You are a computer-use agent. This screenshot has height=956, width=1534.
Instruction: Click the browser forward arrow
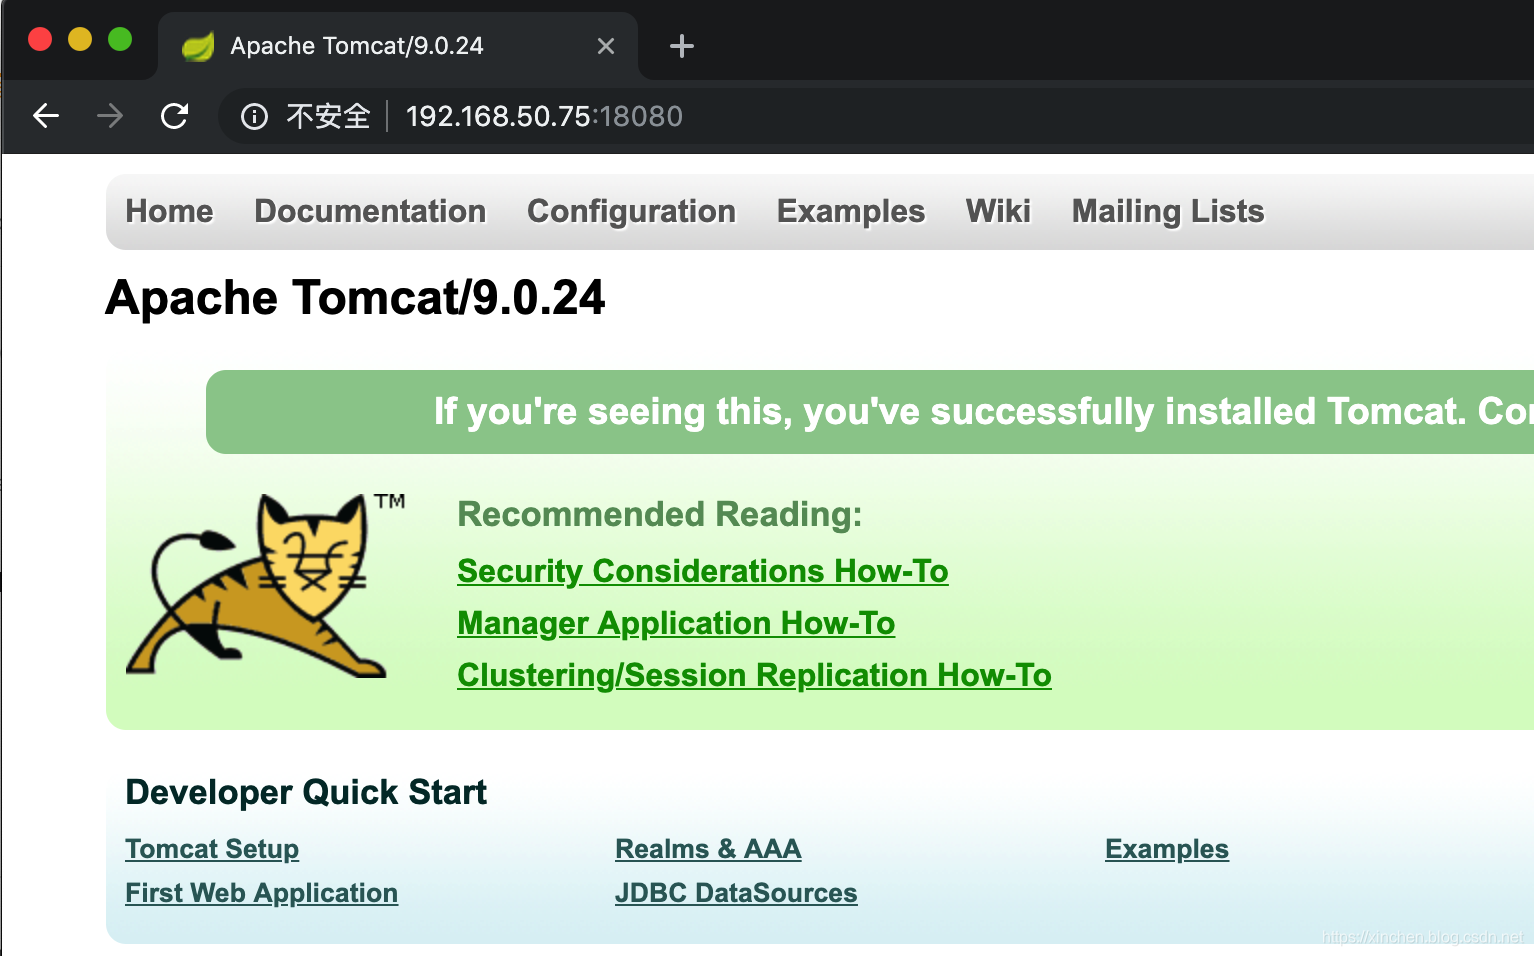[110, 116]
